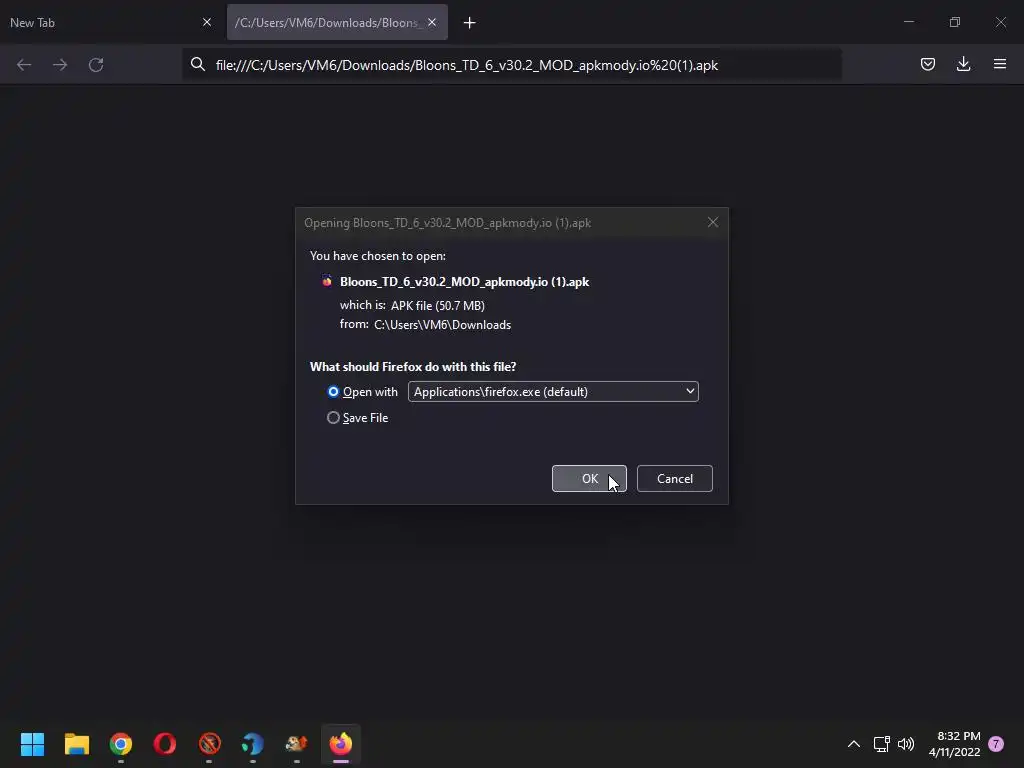This screenshot has height=768, width=1024.
Task: Save to Pocket icon in toolbar
Action: [927, 64]
